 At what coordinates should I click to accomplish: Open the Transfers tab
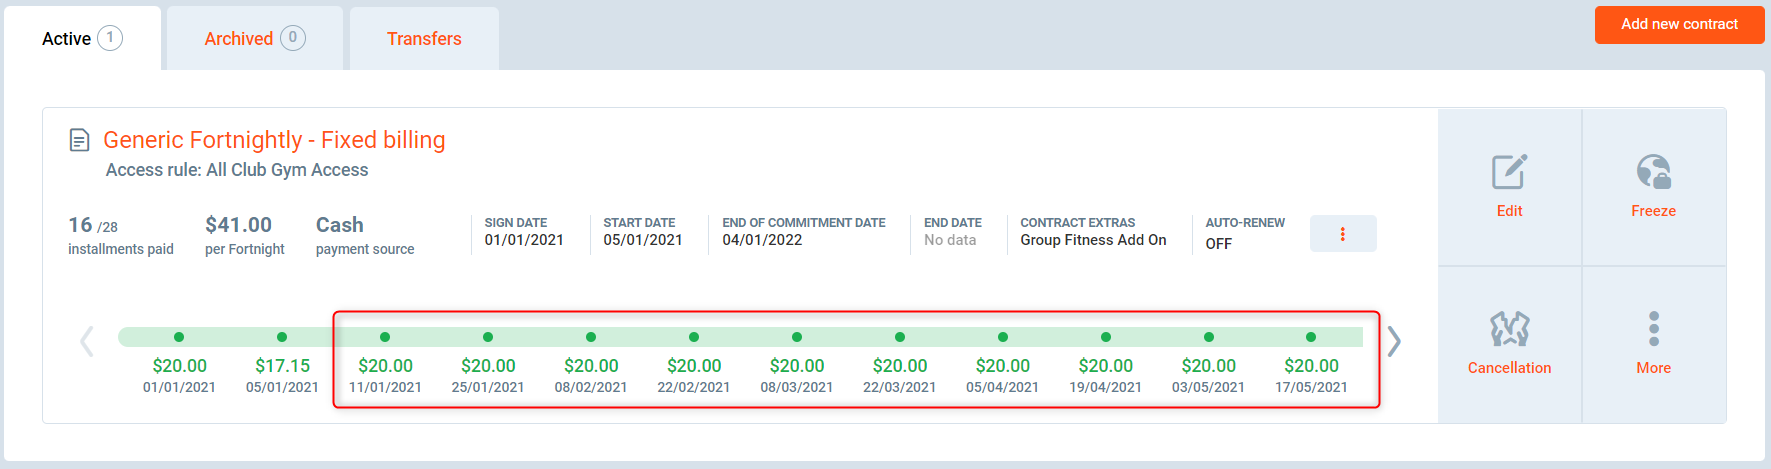pyautogui.click(x=424, y=39)
